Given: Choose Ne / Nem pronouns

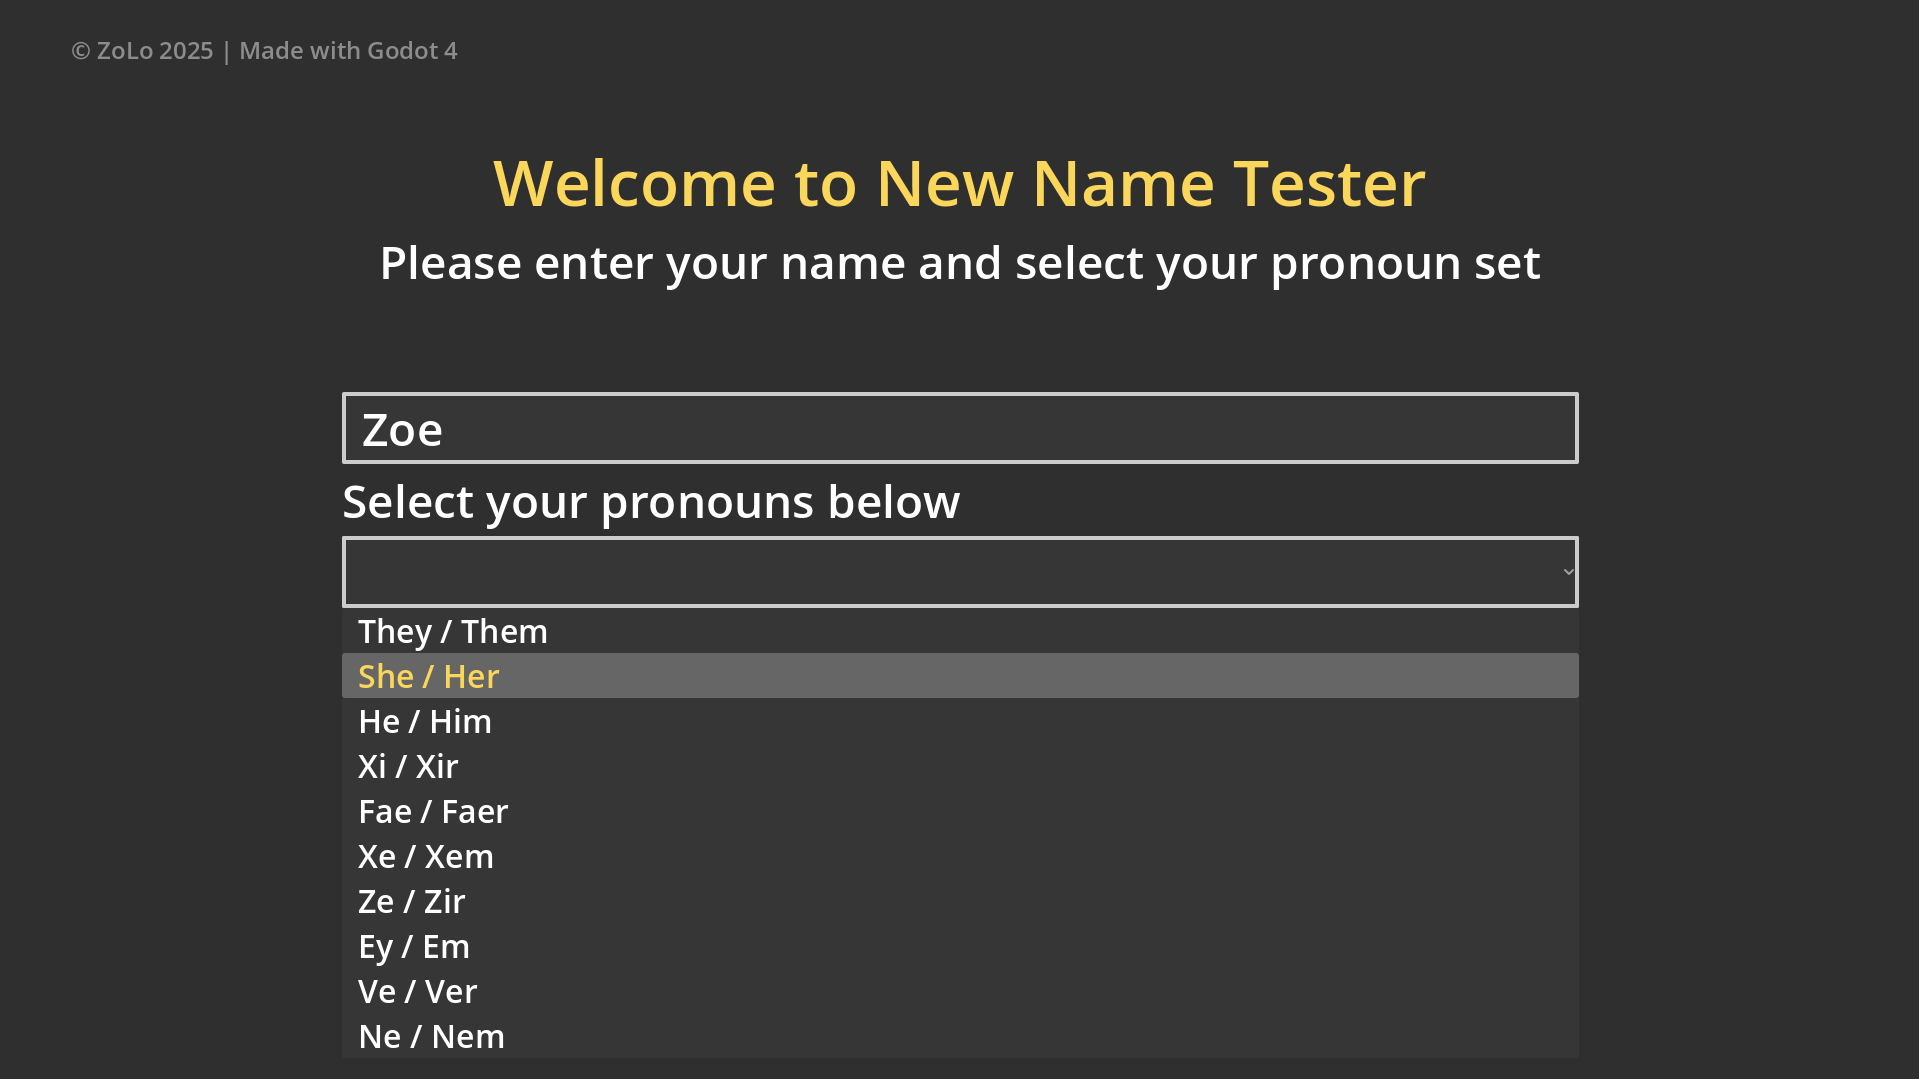Looking at the screenshot, I should pyautogui.click(x=431, y=1036).
